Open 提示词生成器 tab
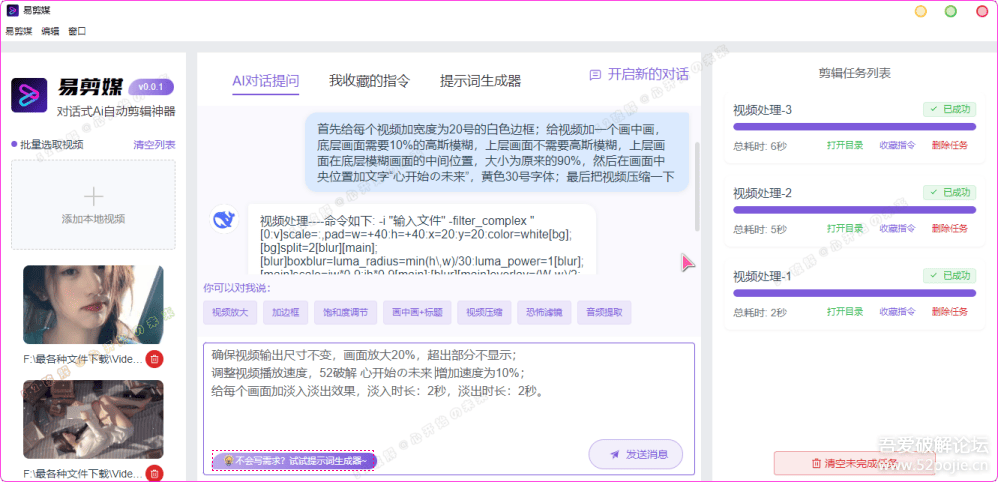Viewport: 998px width, 482px height. point(481,81)
